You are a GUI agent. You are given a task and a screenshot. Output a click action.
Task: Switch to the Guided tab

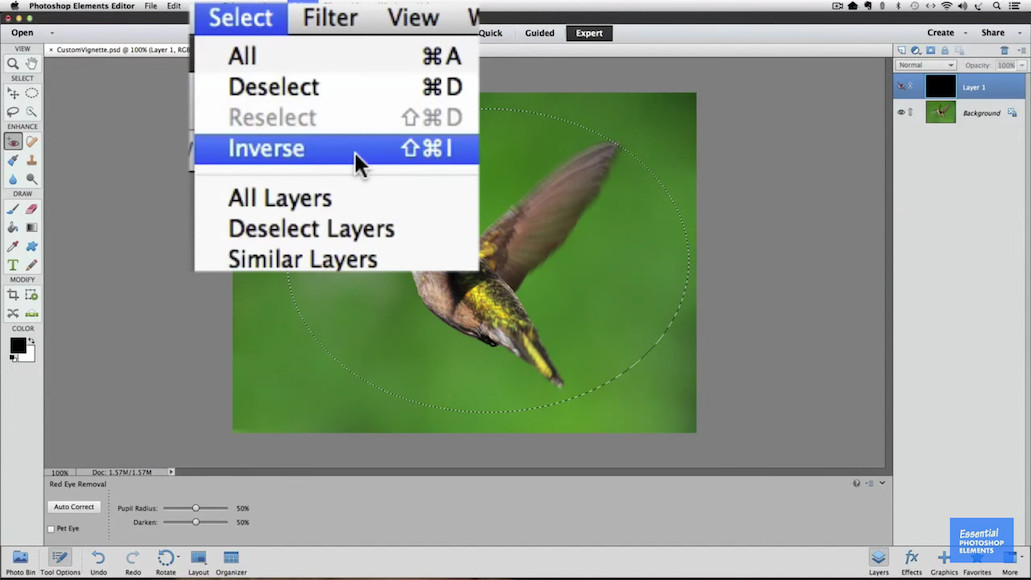coord(539,33)
